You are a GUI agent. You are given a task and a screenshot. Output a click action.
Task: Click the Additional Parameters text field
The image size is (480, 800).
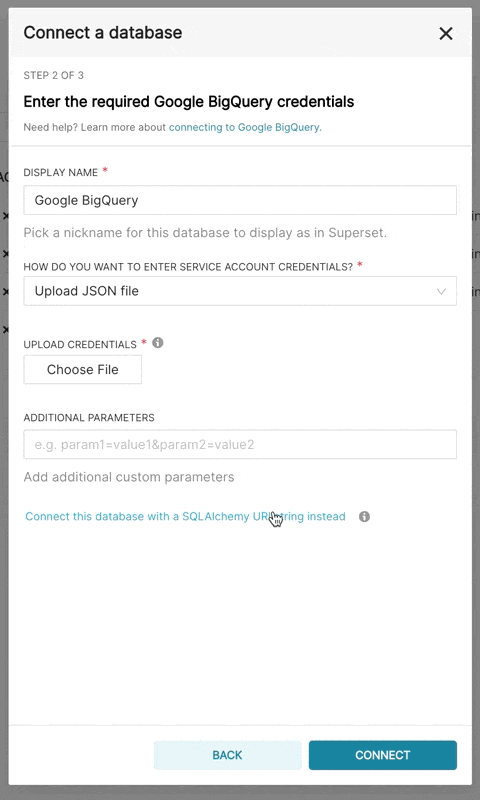click(240, 444)
